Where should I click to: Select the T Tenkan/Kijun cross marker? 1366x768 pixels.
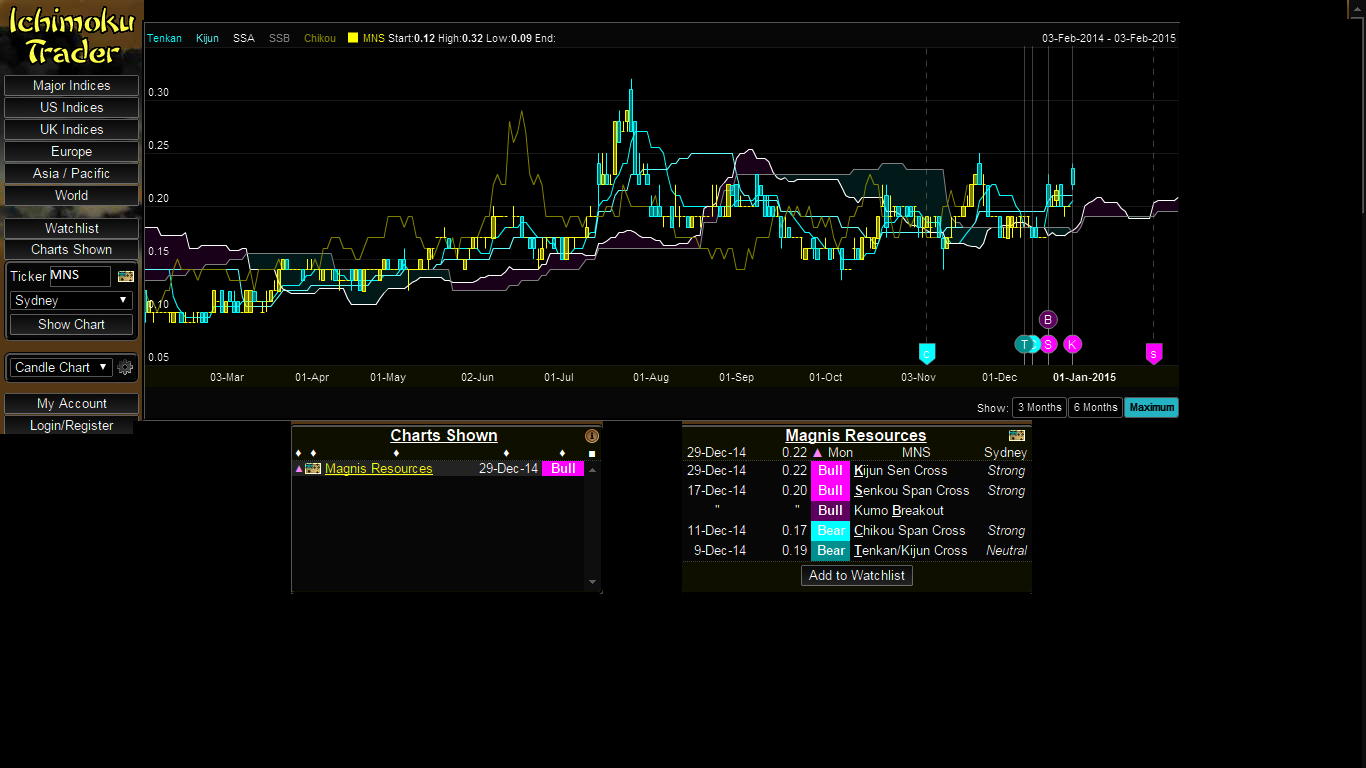pyautogui.click(x=1024, y=344)
